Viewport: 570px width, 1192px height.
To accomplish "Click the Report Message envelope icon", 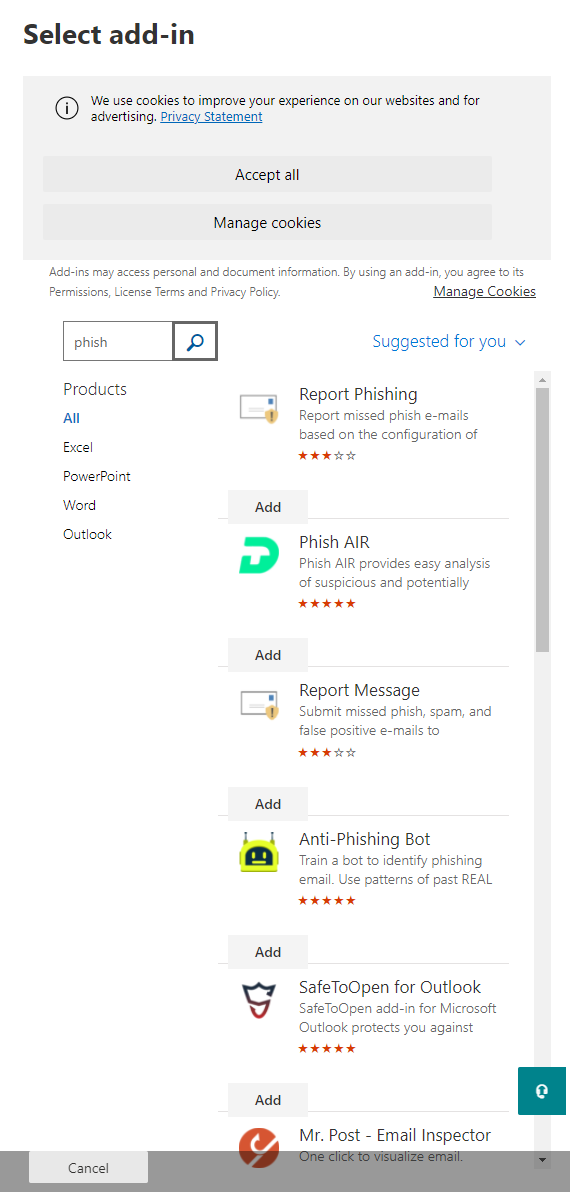I will tap(259, 705).
